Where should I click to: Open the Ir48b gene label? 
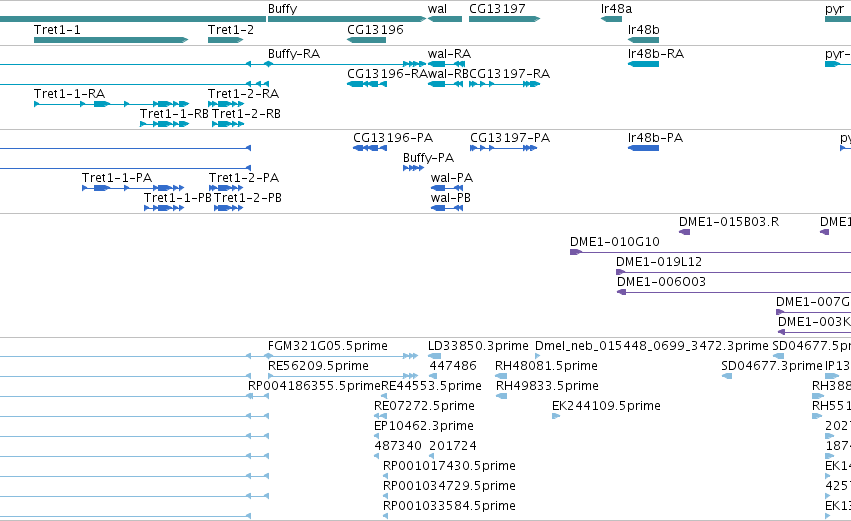643,30
